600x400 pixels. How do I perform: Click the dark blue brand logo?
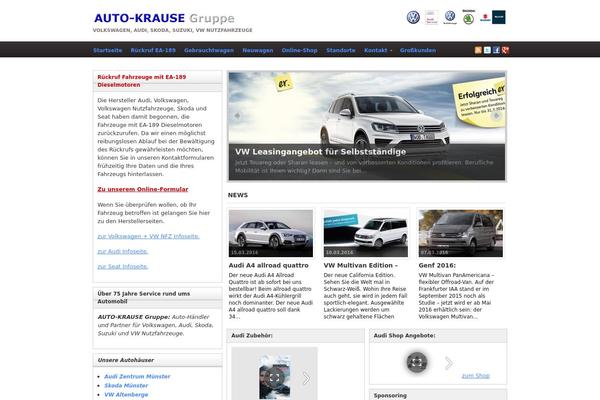click(499, 17)
